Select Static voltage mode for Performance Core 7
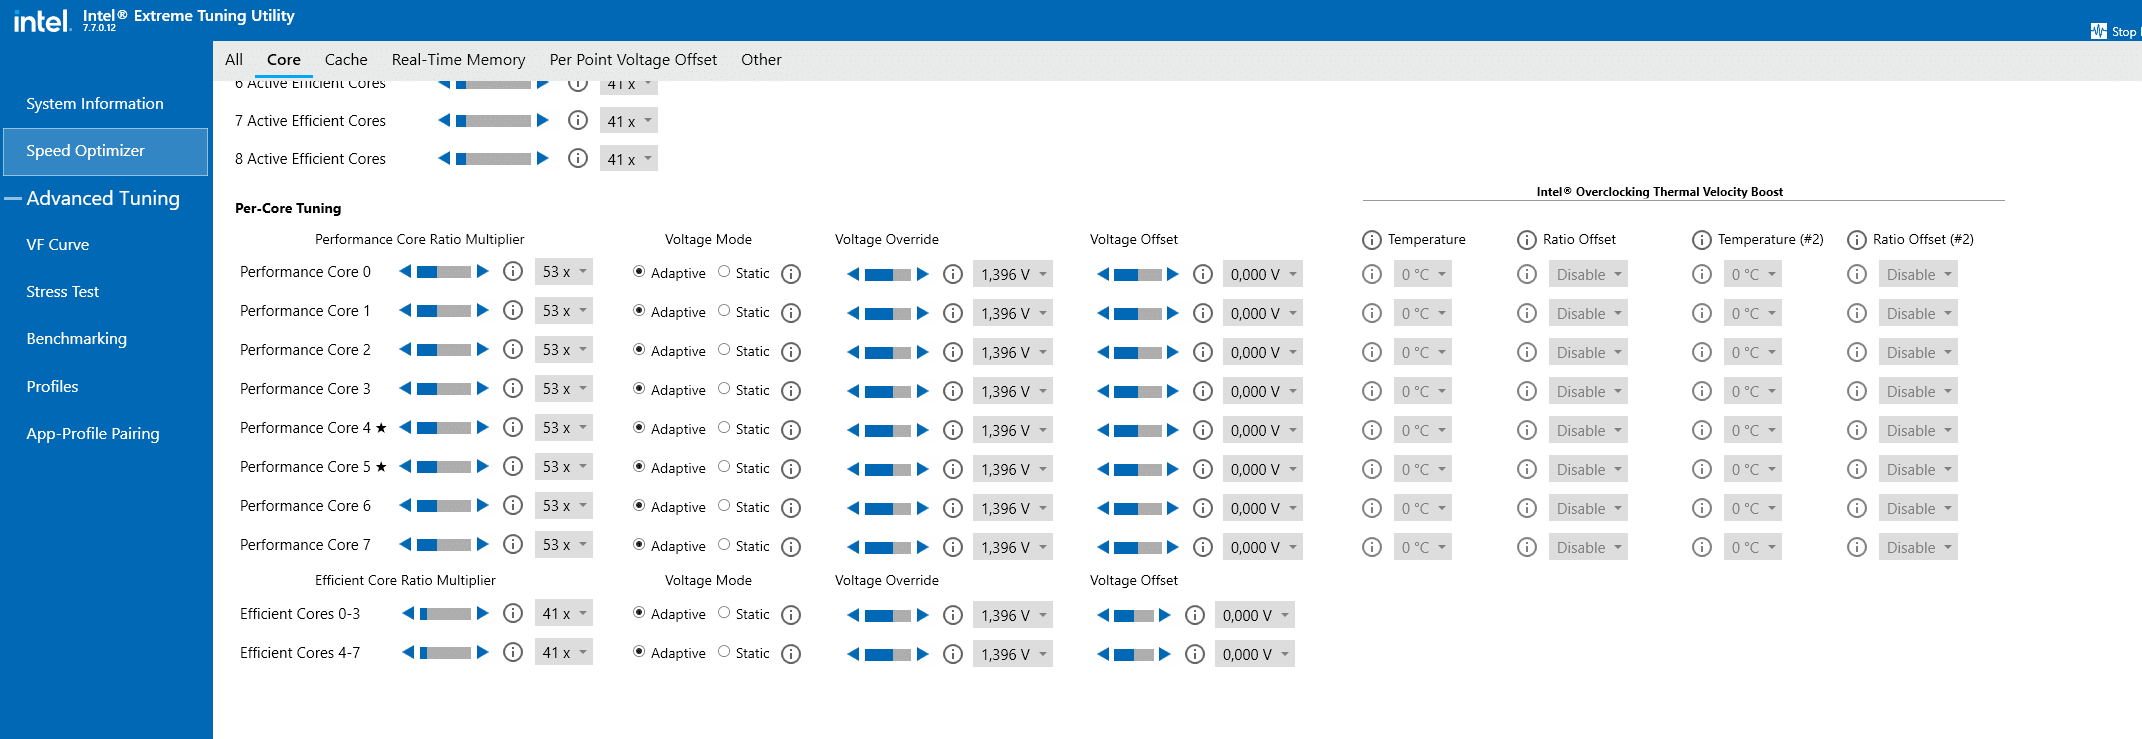 (724, 545)
